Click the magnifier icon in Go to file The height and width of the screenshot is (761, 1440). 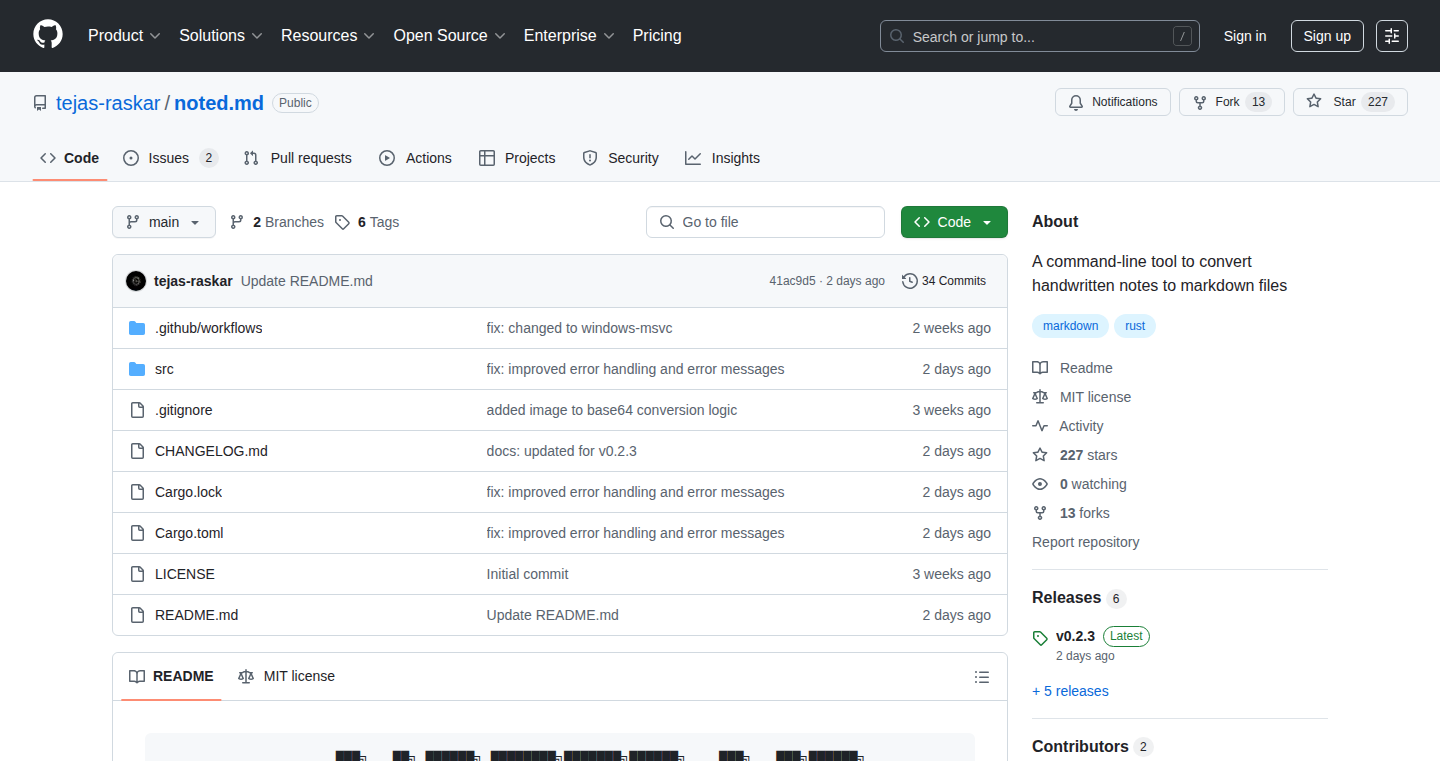(x=667, y=222)
